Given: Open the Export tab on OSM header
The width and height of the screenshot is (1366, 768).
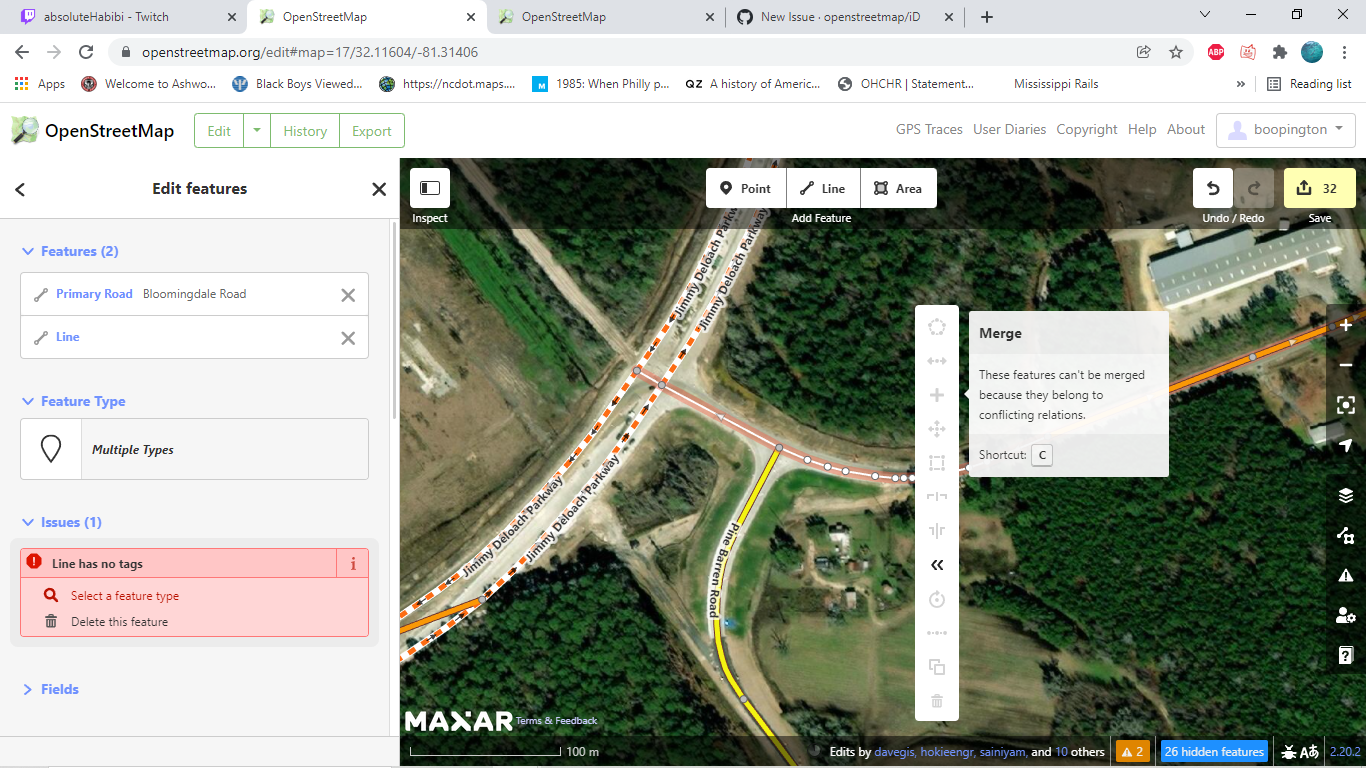Looking at the screenshot, I should [372, 131].
